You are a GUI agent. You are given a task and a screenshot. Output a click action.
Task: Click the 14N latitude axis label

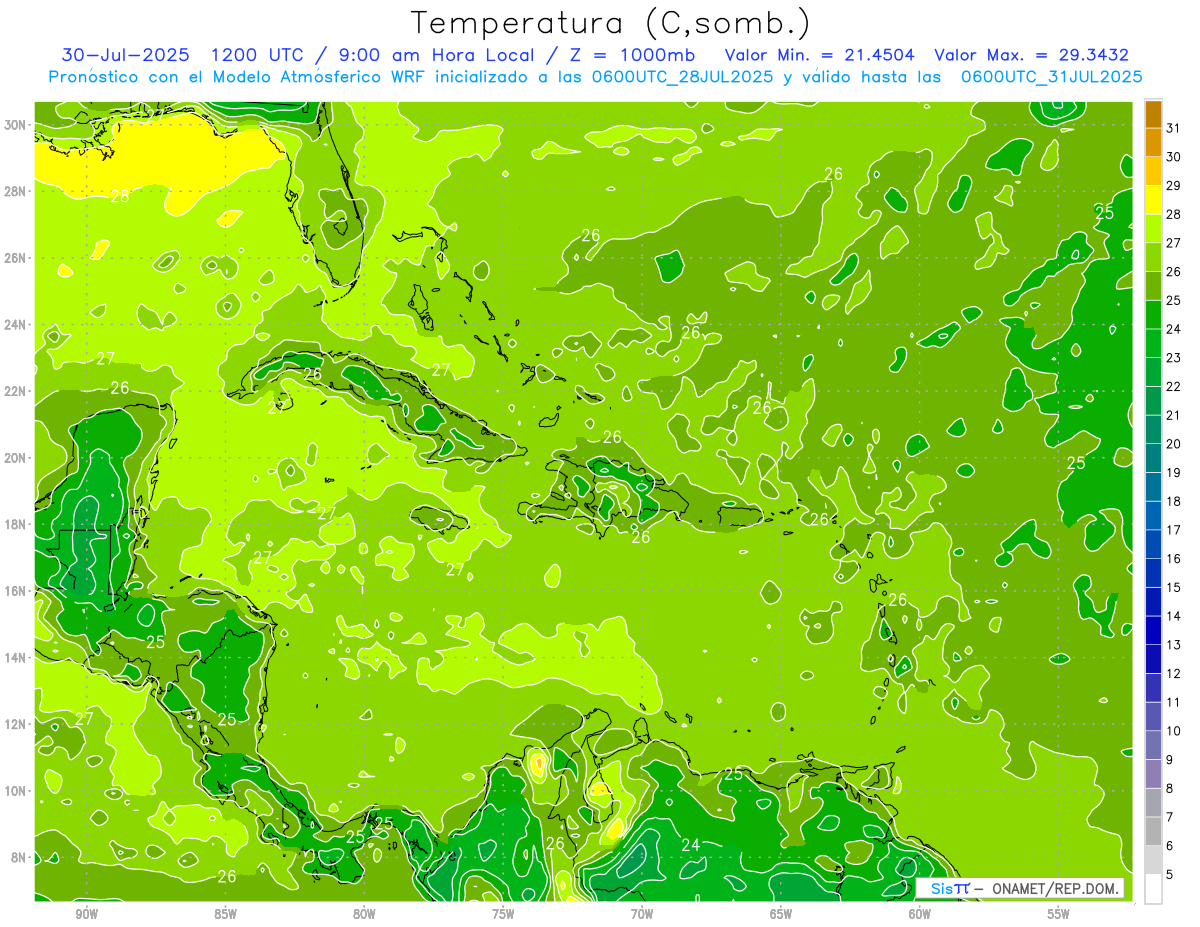click(x=17, y=658)
